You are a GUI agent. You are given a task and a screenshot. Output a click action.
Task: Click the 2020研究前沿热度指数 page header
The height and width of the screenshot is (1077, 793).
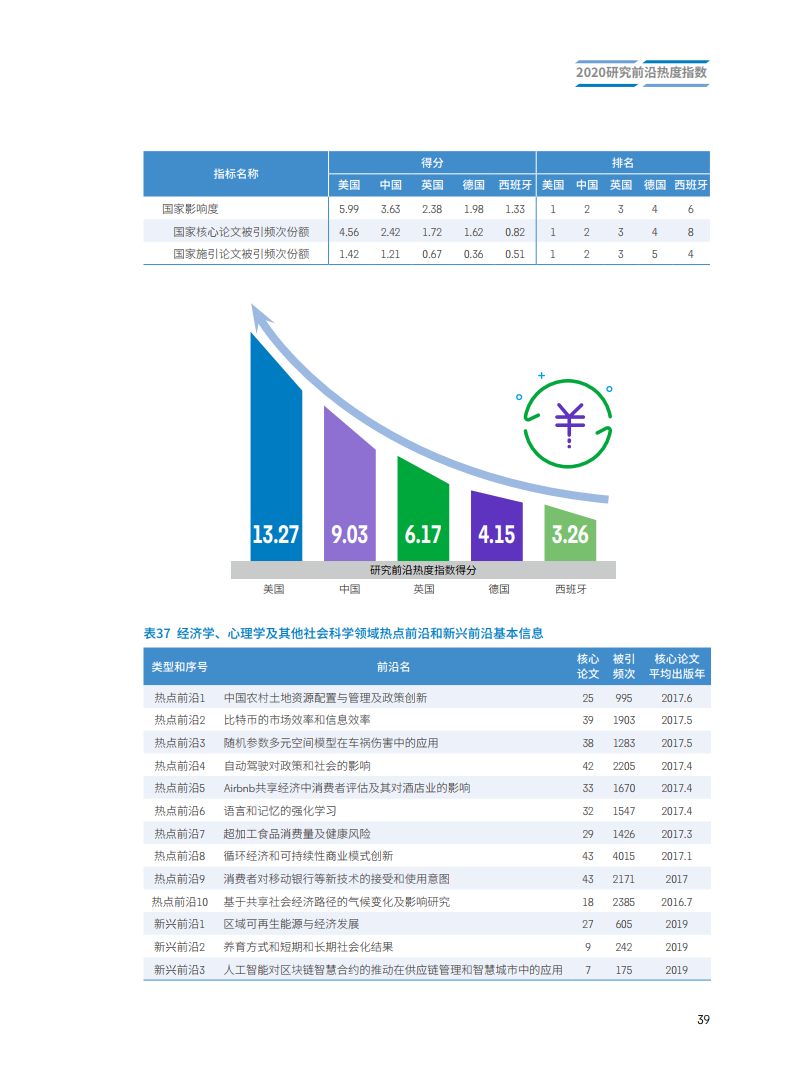[x=642, y=73]
